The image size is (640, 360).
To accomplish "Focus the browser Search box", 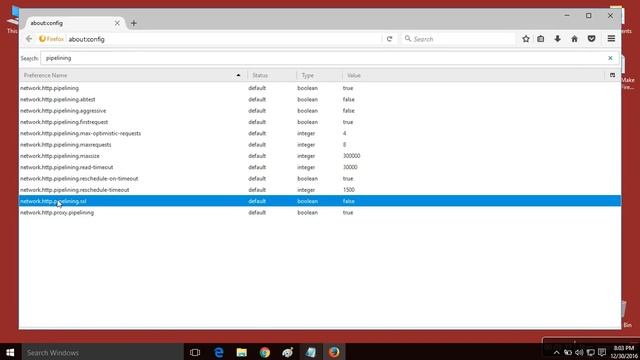I will [x=459, y=39].
